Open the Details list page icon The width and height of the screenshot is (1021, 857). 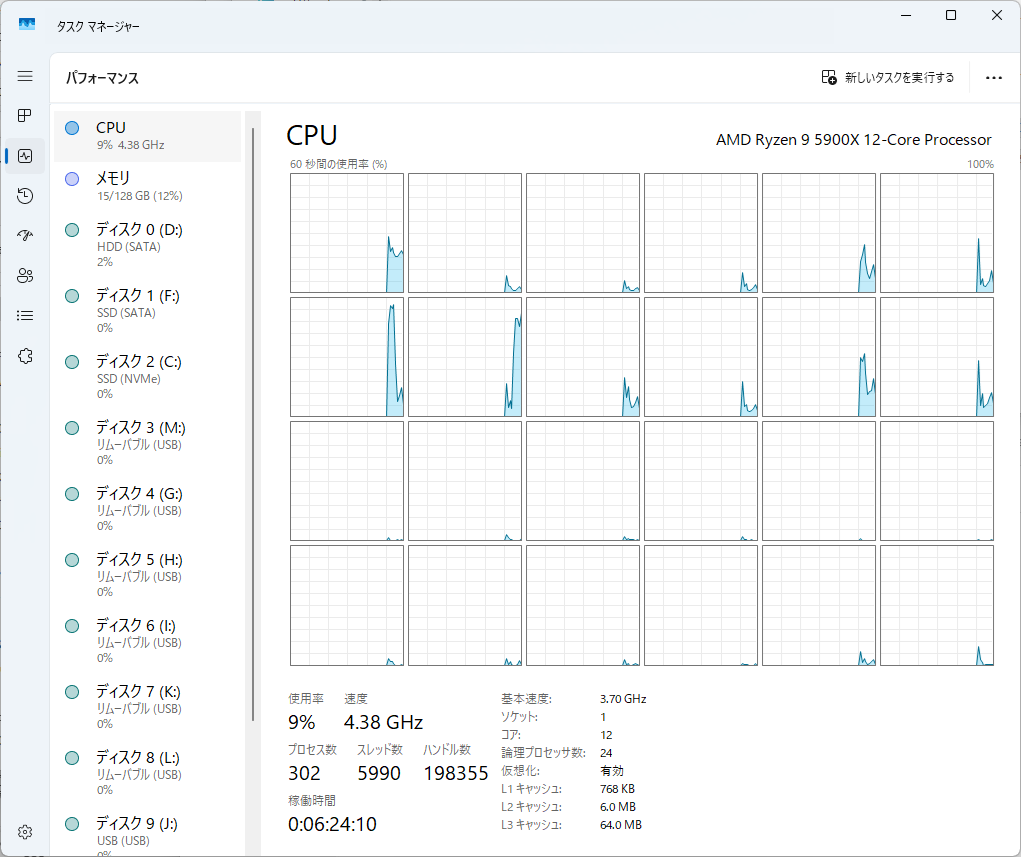[25, 316]
